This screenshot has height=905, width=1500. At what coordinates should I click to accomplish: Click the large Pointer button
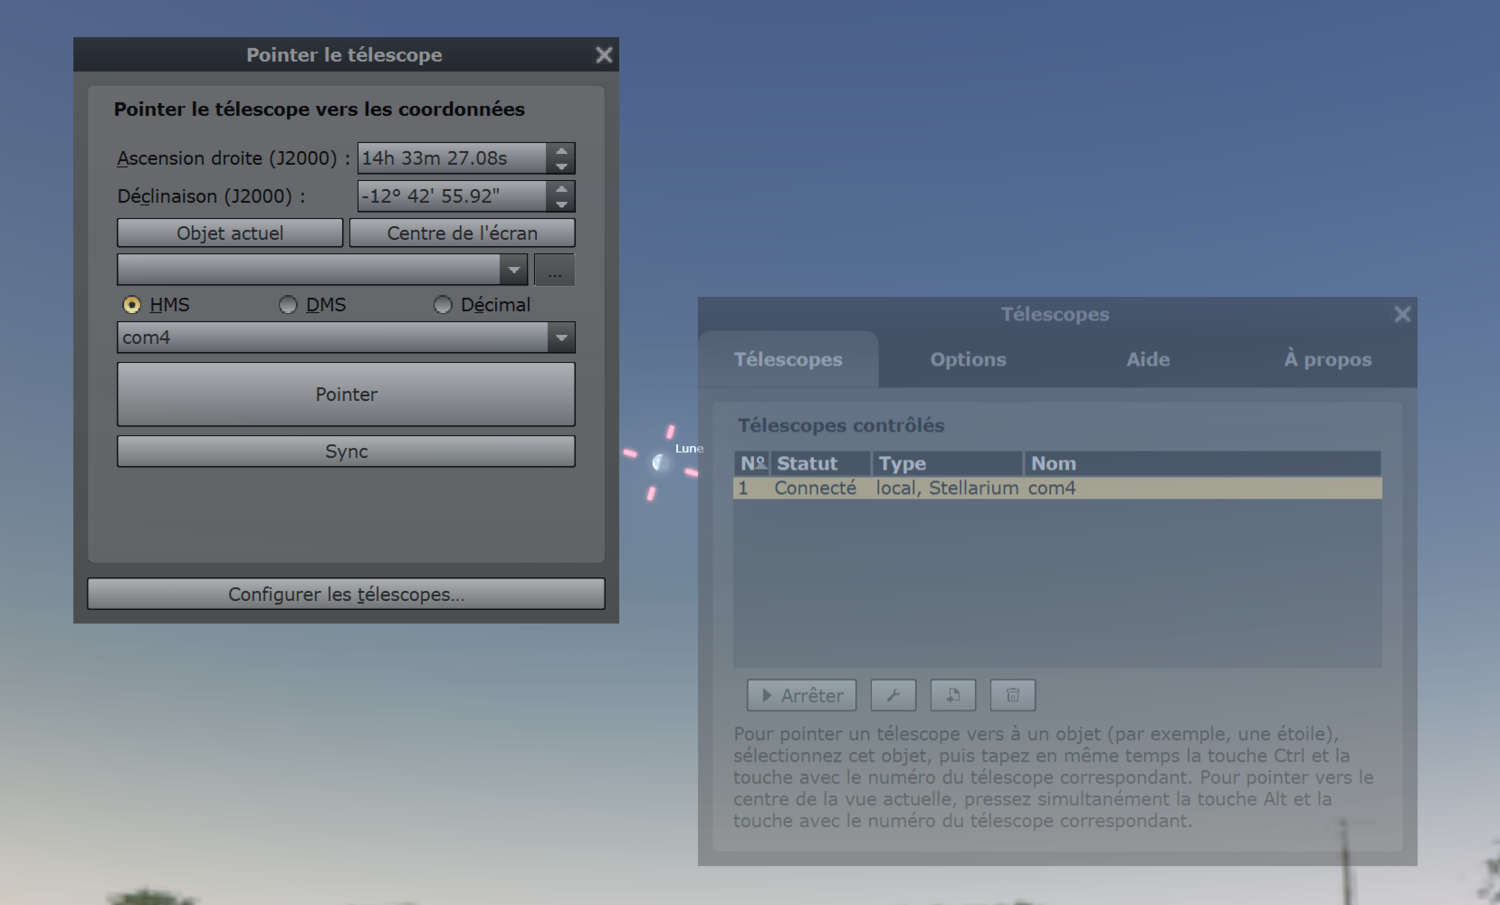pos(346,394)
